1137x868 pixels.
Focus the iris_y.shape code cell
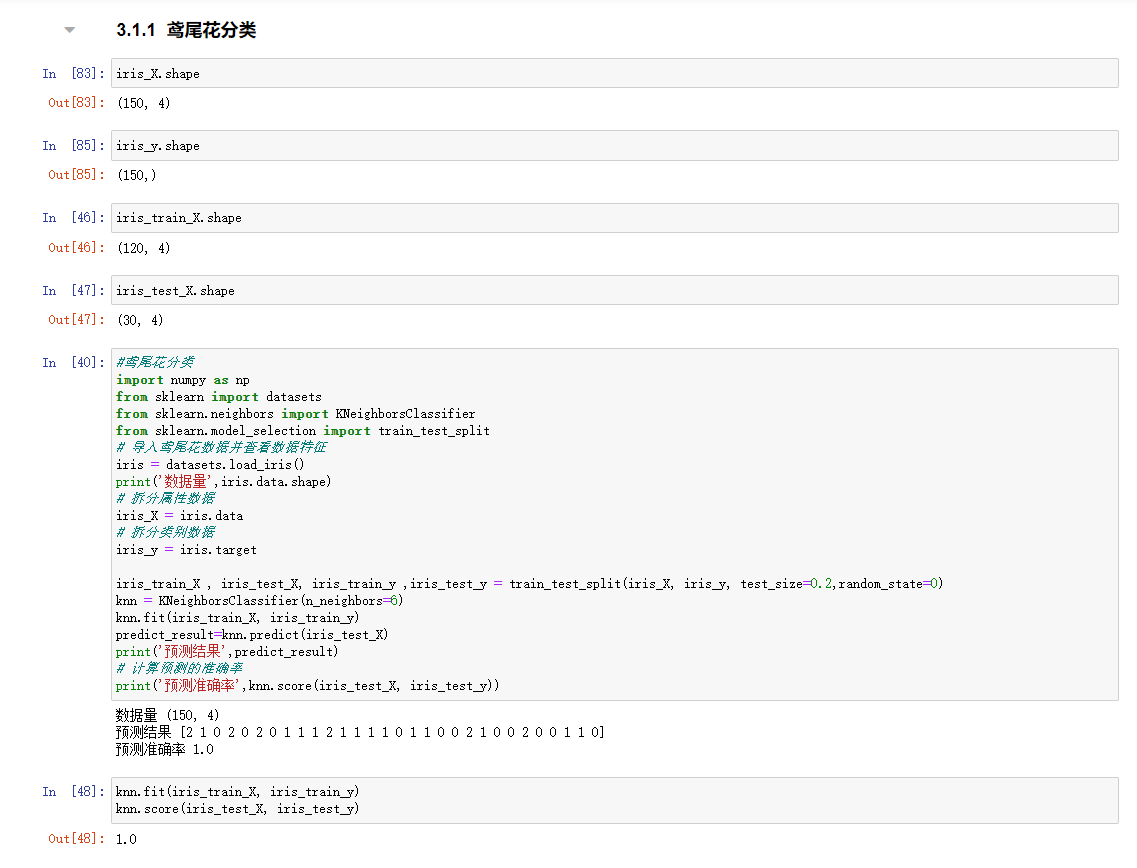coord(600,146)
